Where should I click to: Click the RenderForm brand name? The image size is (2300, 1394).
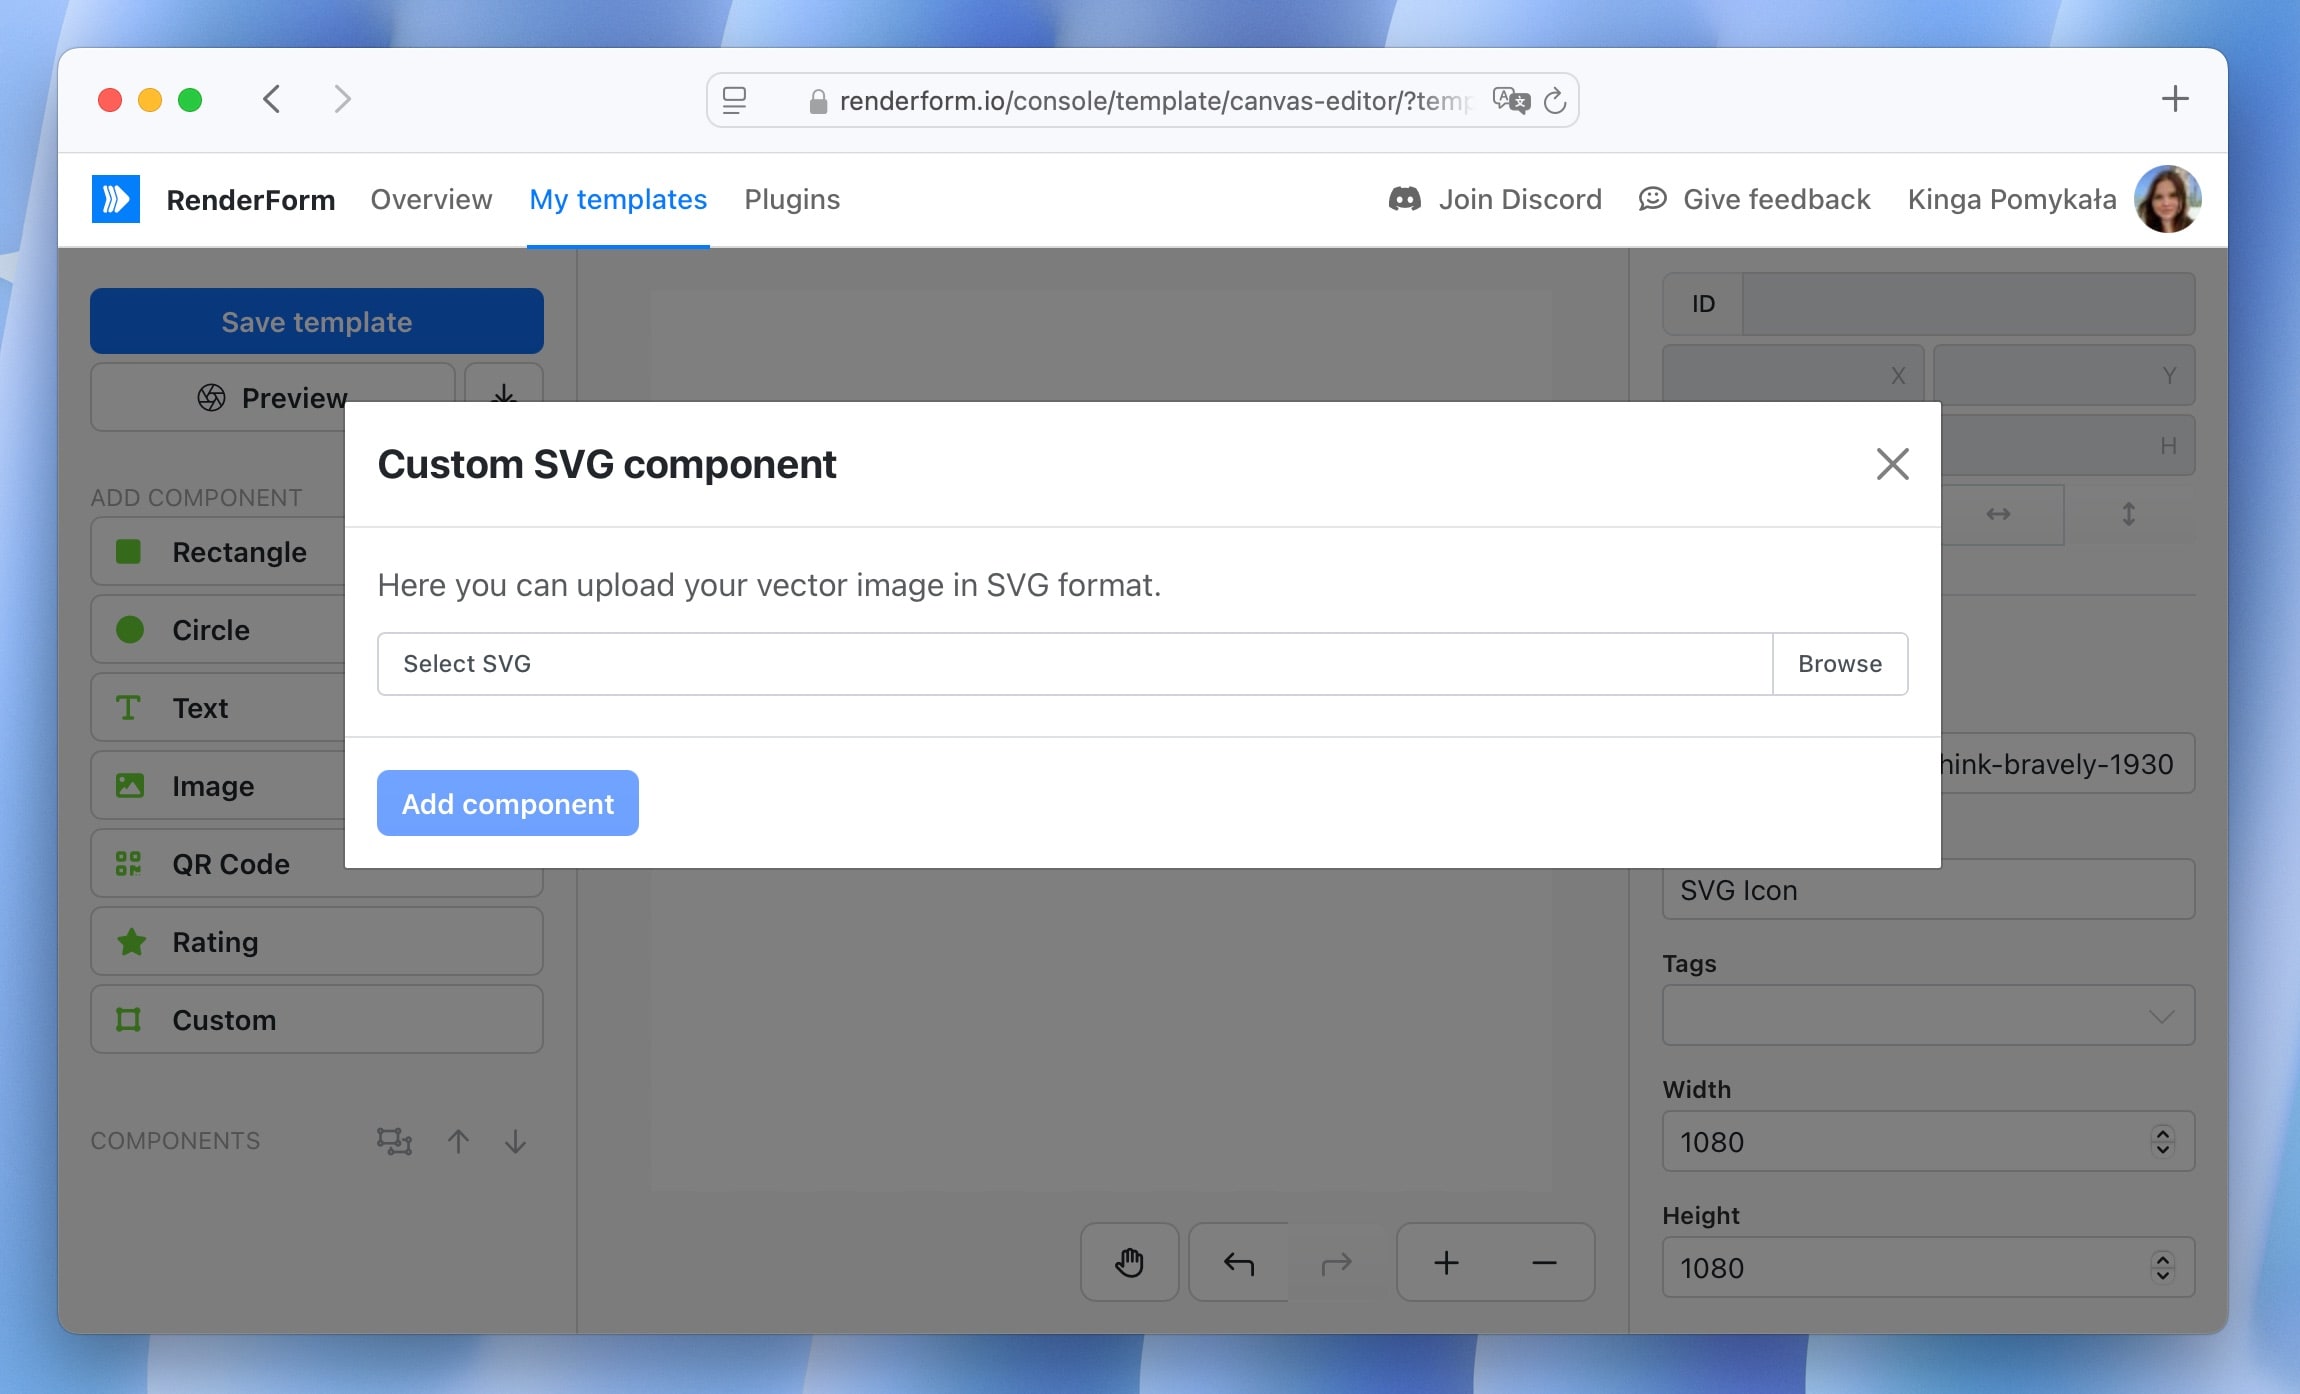point(251,200)
